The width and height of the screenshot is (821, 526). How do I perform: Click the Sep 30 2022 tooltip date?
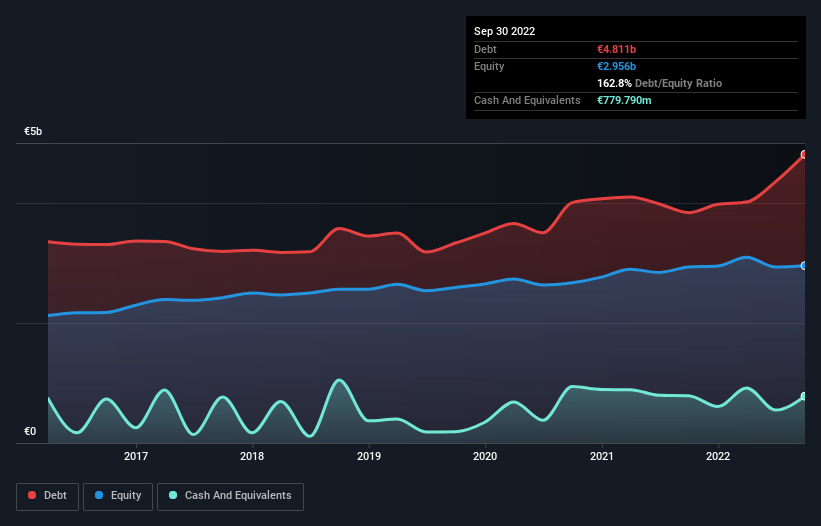click(x=504, y=31)
